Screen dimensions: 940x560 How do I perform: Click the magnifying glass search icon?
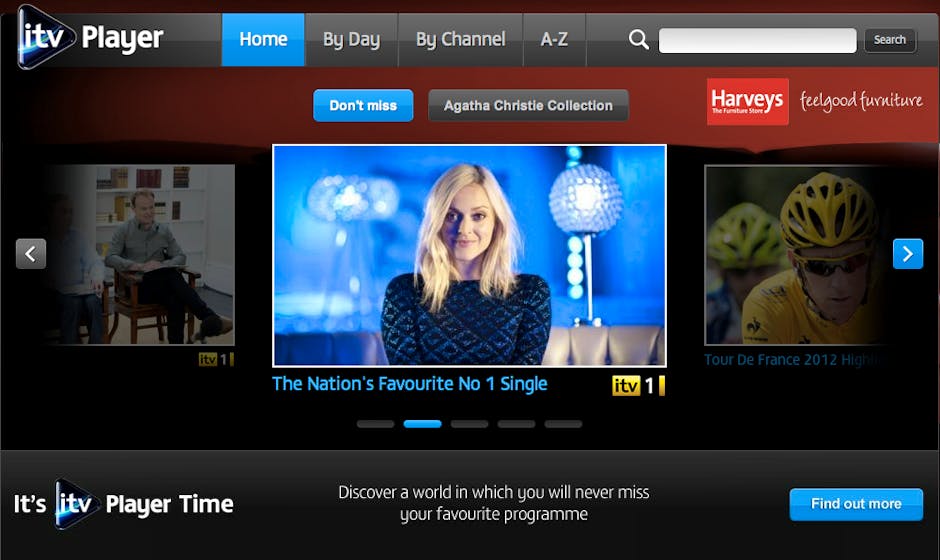click(x=638, y=40)
